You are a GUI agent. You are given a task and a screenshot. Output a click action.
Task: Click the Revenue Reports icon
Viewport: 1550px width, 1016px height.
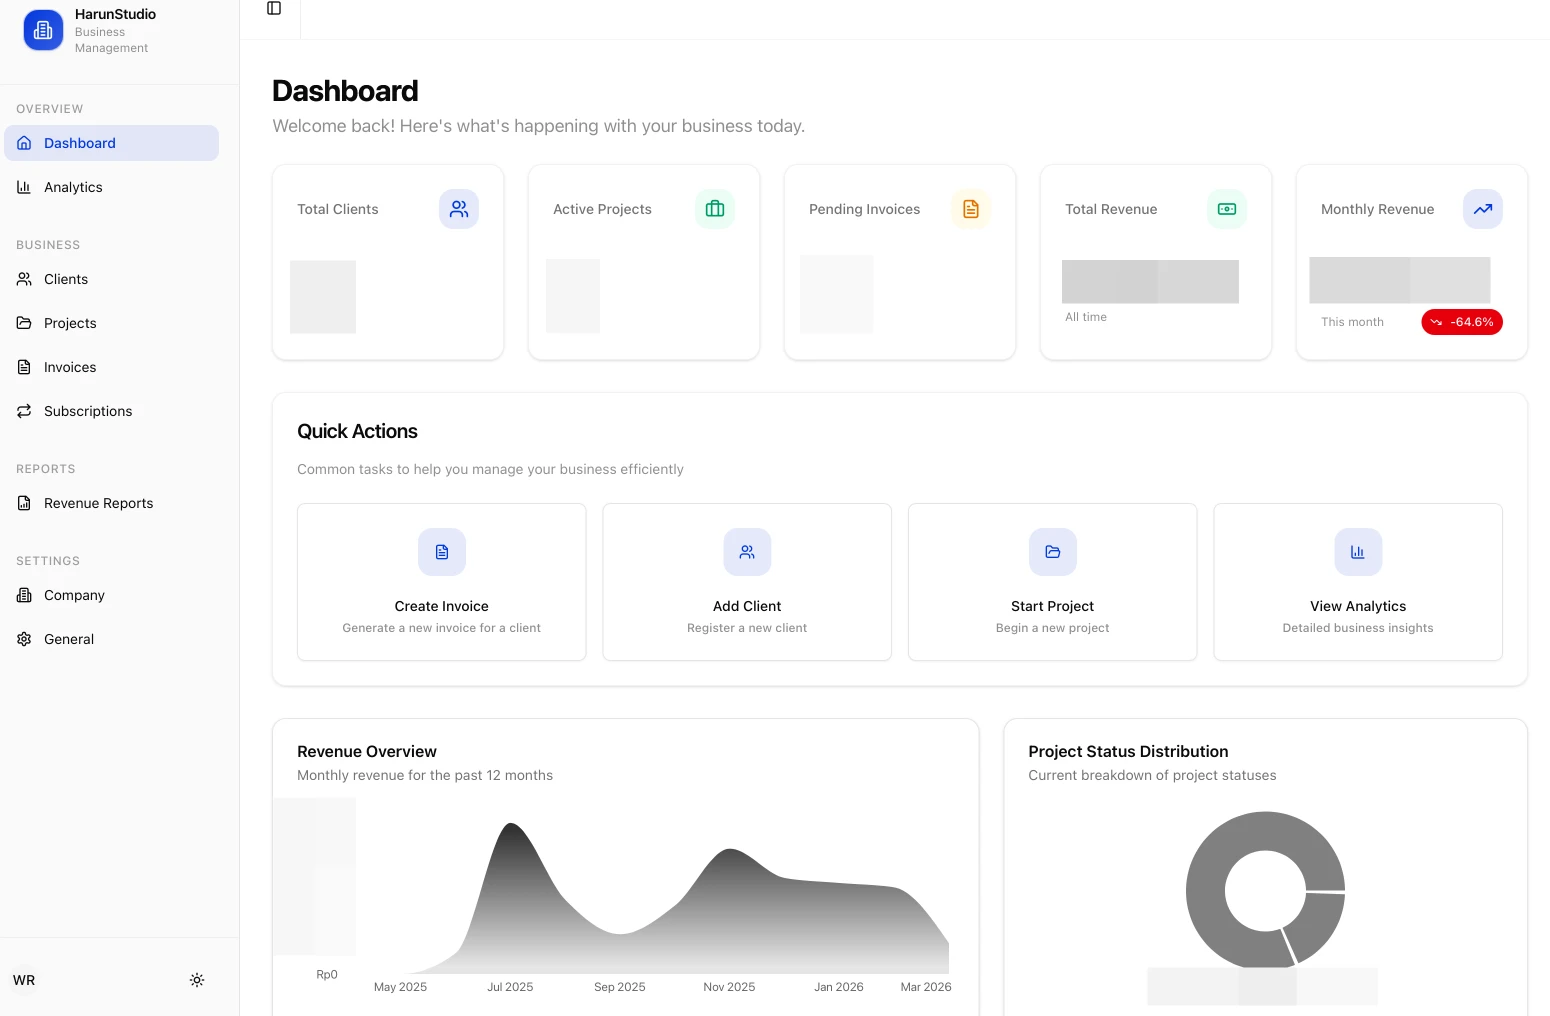coord(24,503)
